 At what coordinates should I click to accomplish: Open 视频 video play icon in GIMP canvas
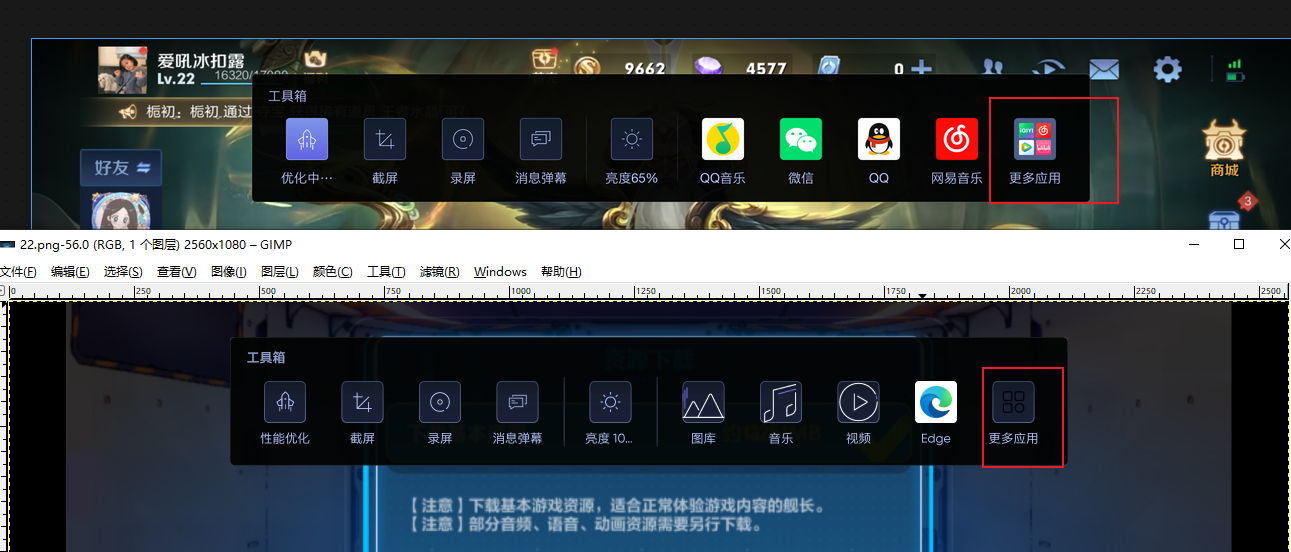pos(859,402)
